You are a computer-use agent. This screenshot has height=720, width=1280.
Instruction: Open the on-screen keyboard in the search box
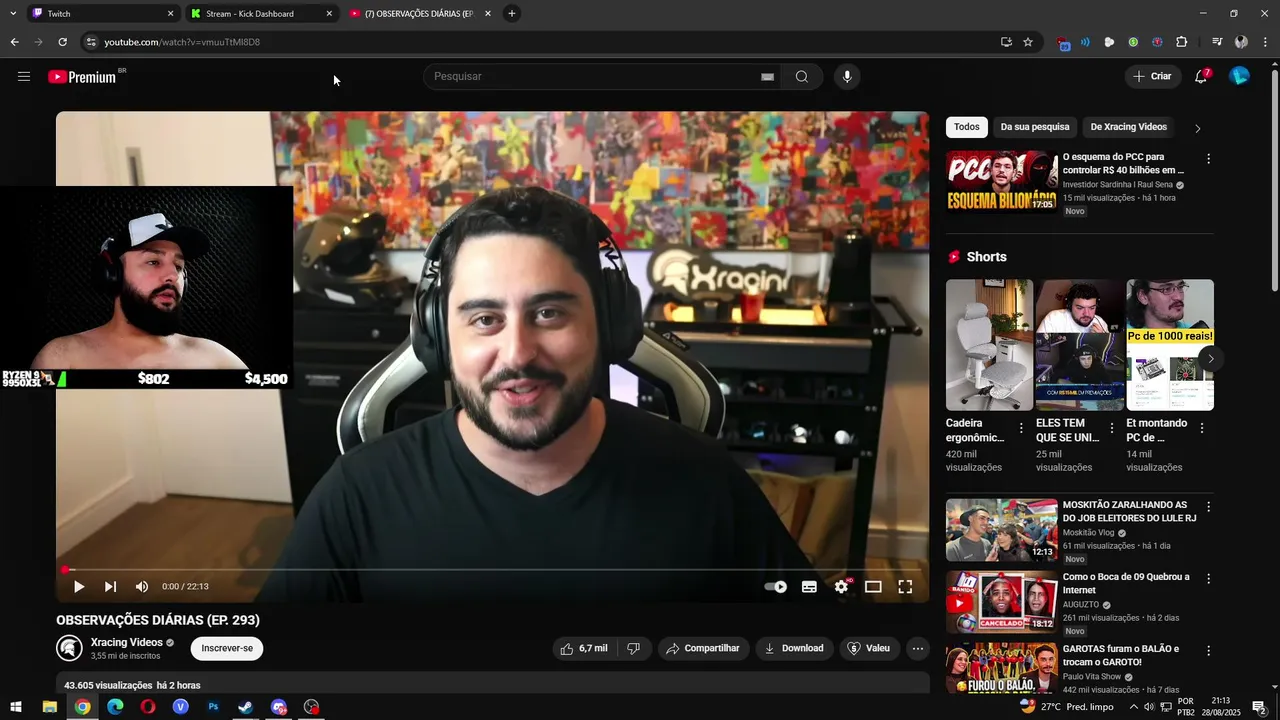[767, 77]
